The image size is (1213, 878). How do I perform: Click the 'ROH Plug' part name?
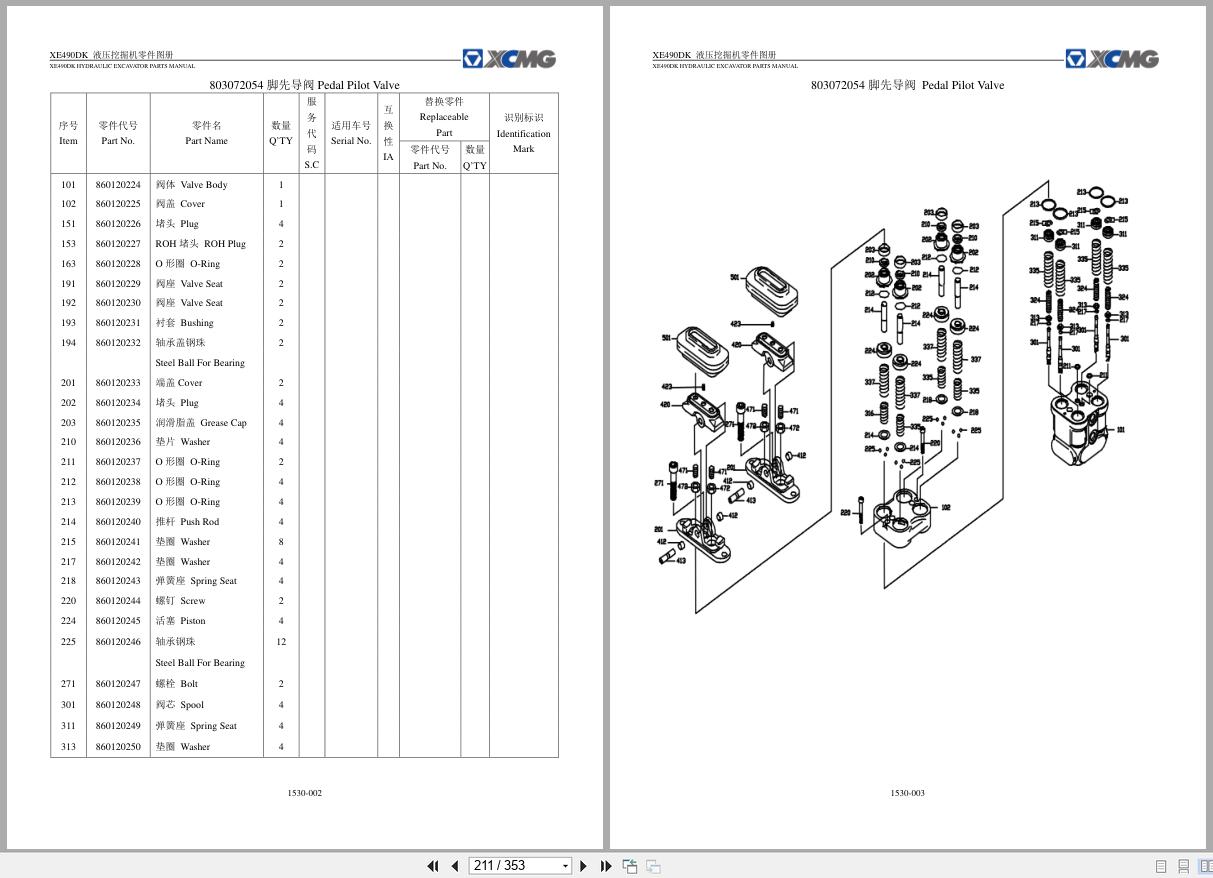[225, 244]
